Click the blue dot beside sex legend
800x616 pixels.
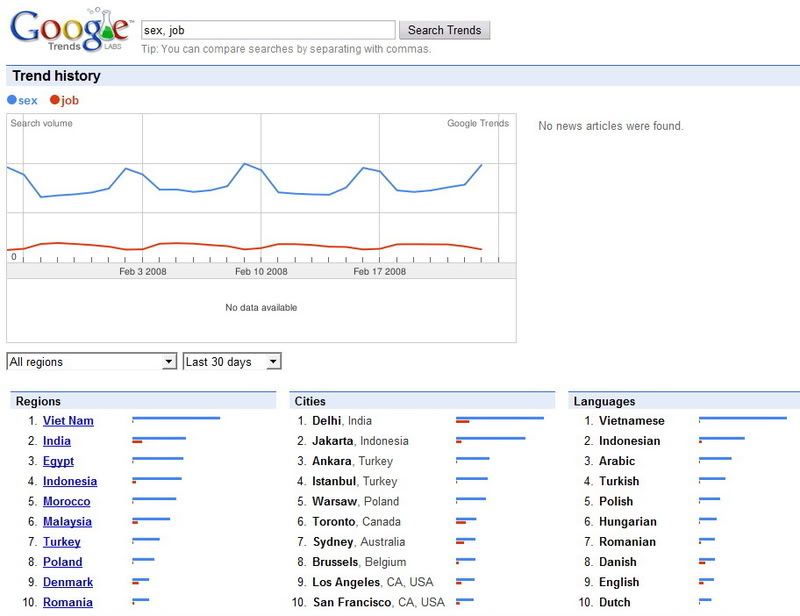(x=12, y=100)
